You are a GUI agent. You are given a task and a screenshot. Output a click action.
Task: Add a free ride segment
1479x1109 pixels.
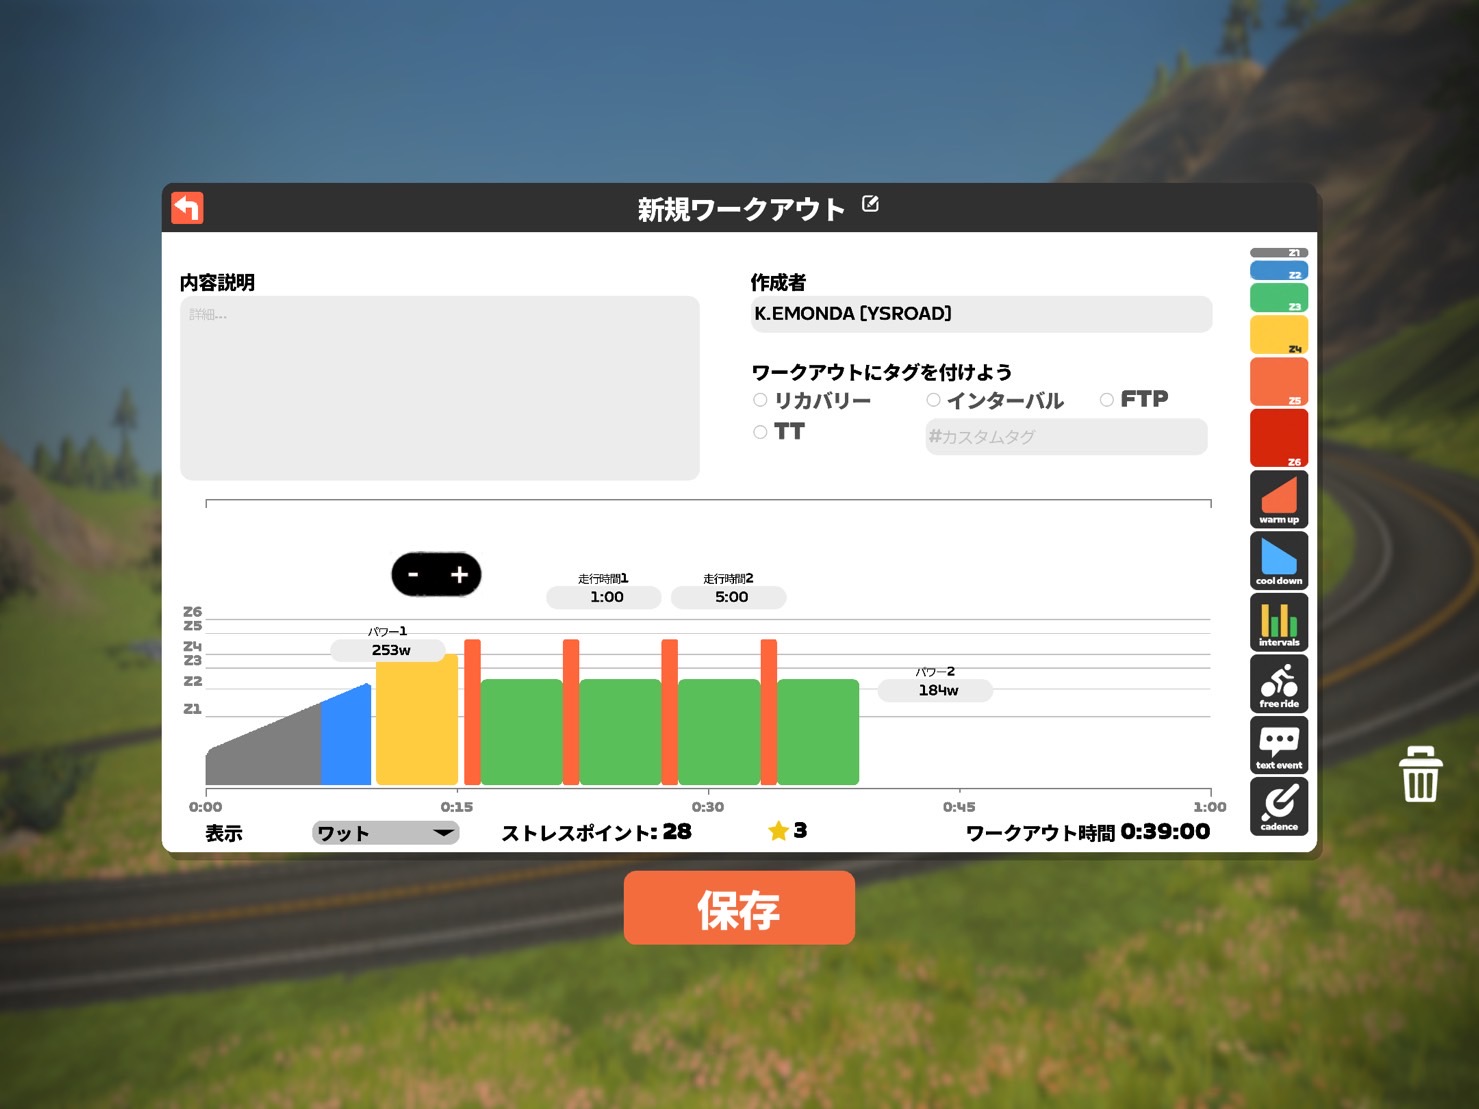(1279, 683)
